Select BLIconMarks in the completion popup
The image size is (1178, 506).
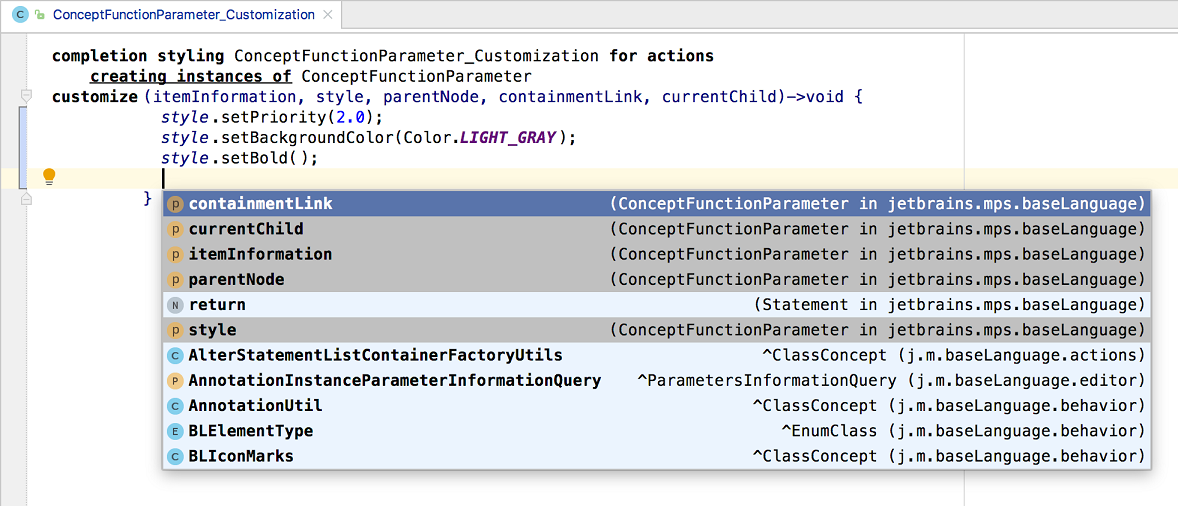pyautogui.click(x=241, y=456)
